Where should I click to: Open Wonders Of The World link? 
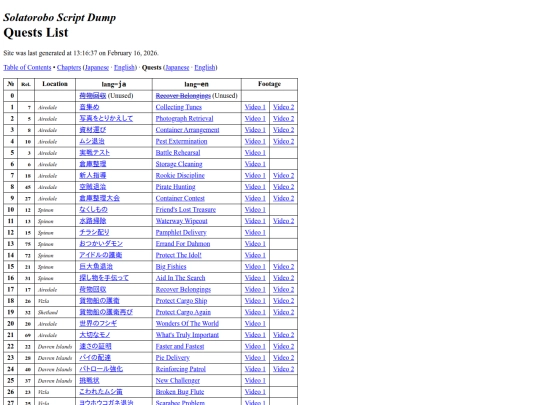point(187,323)
